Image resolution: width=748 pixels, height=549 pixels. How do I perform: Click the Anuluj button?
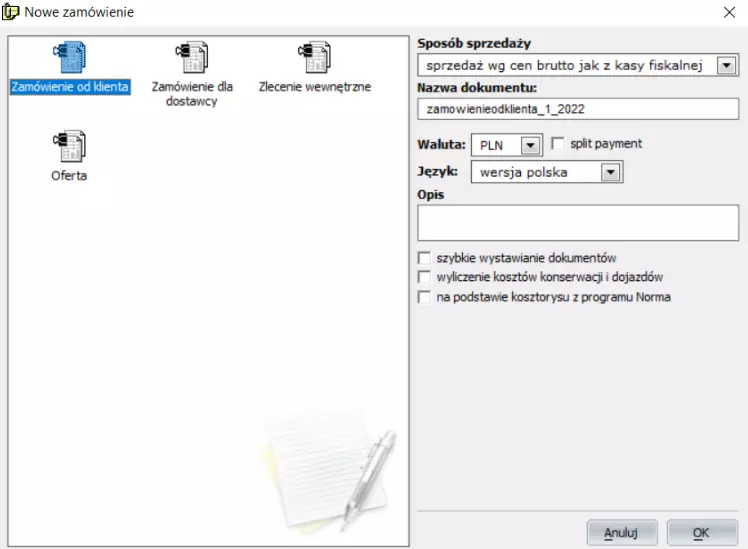[622, 532]
